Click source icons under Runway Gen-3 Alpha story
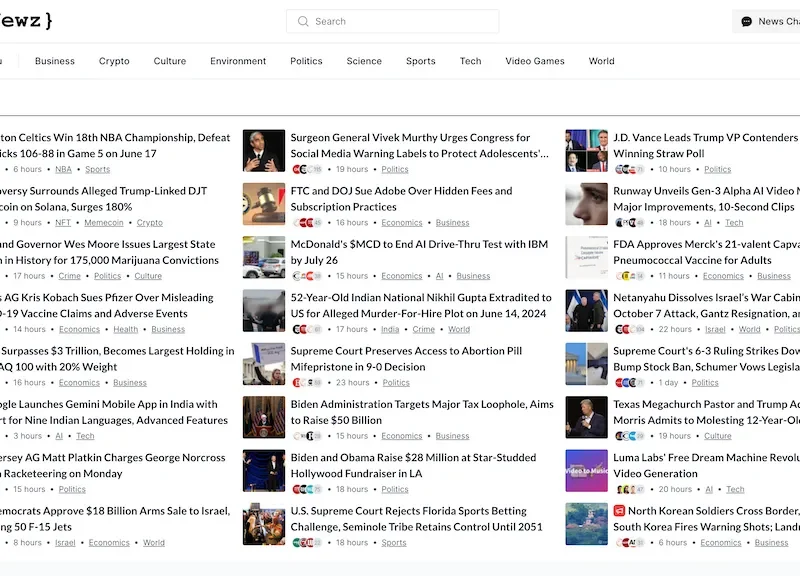The height and width of the screenshot is (576, 800). point(630,223)
